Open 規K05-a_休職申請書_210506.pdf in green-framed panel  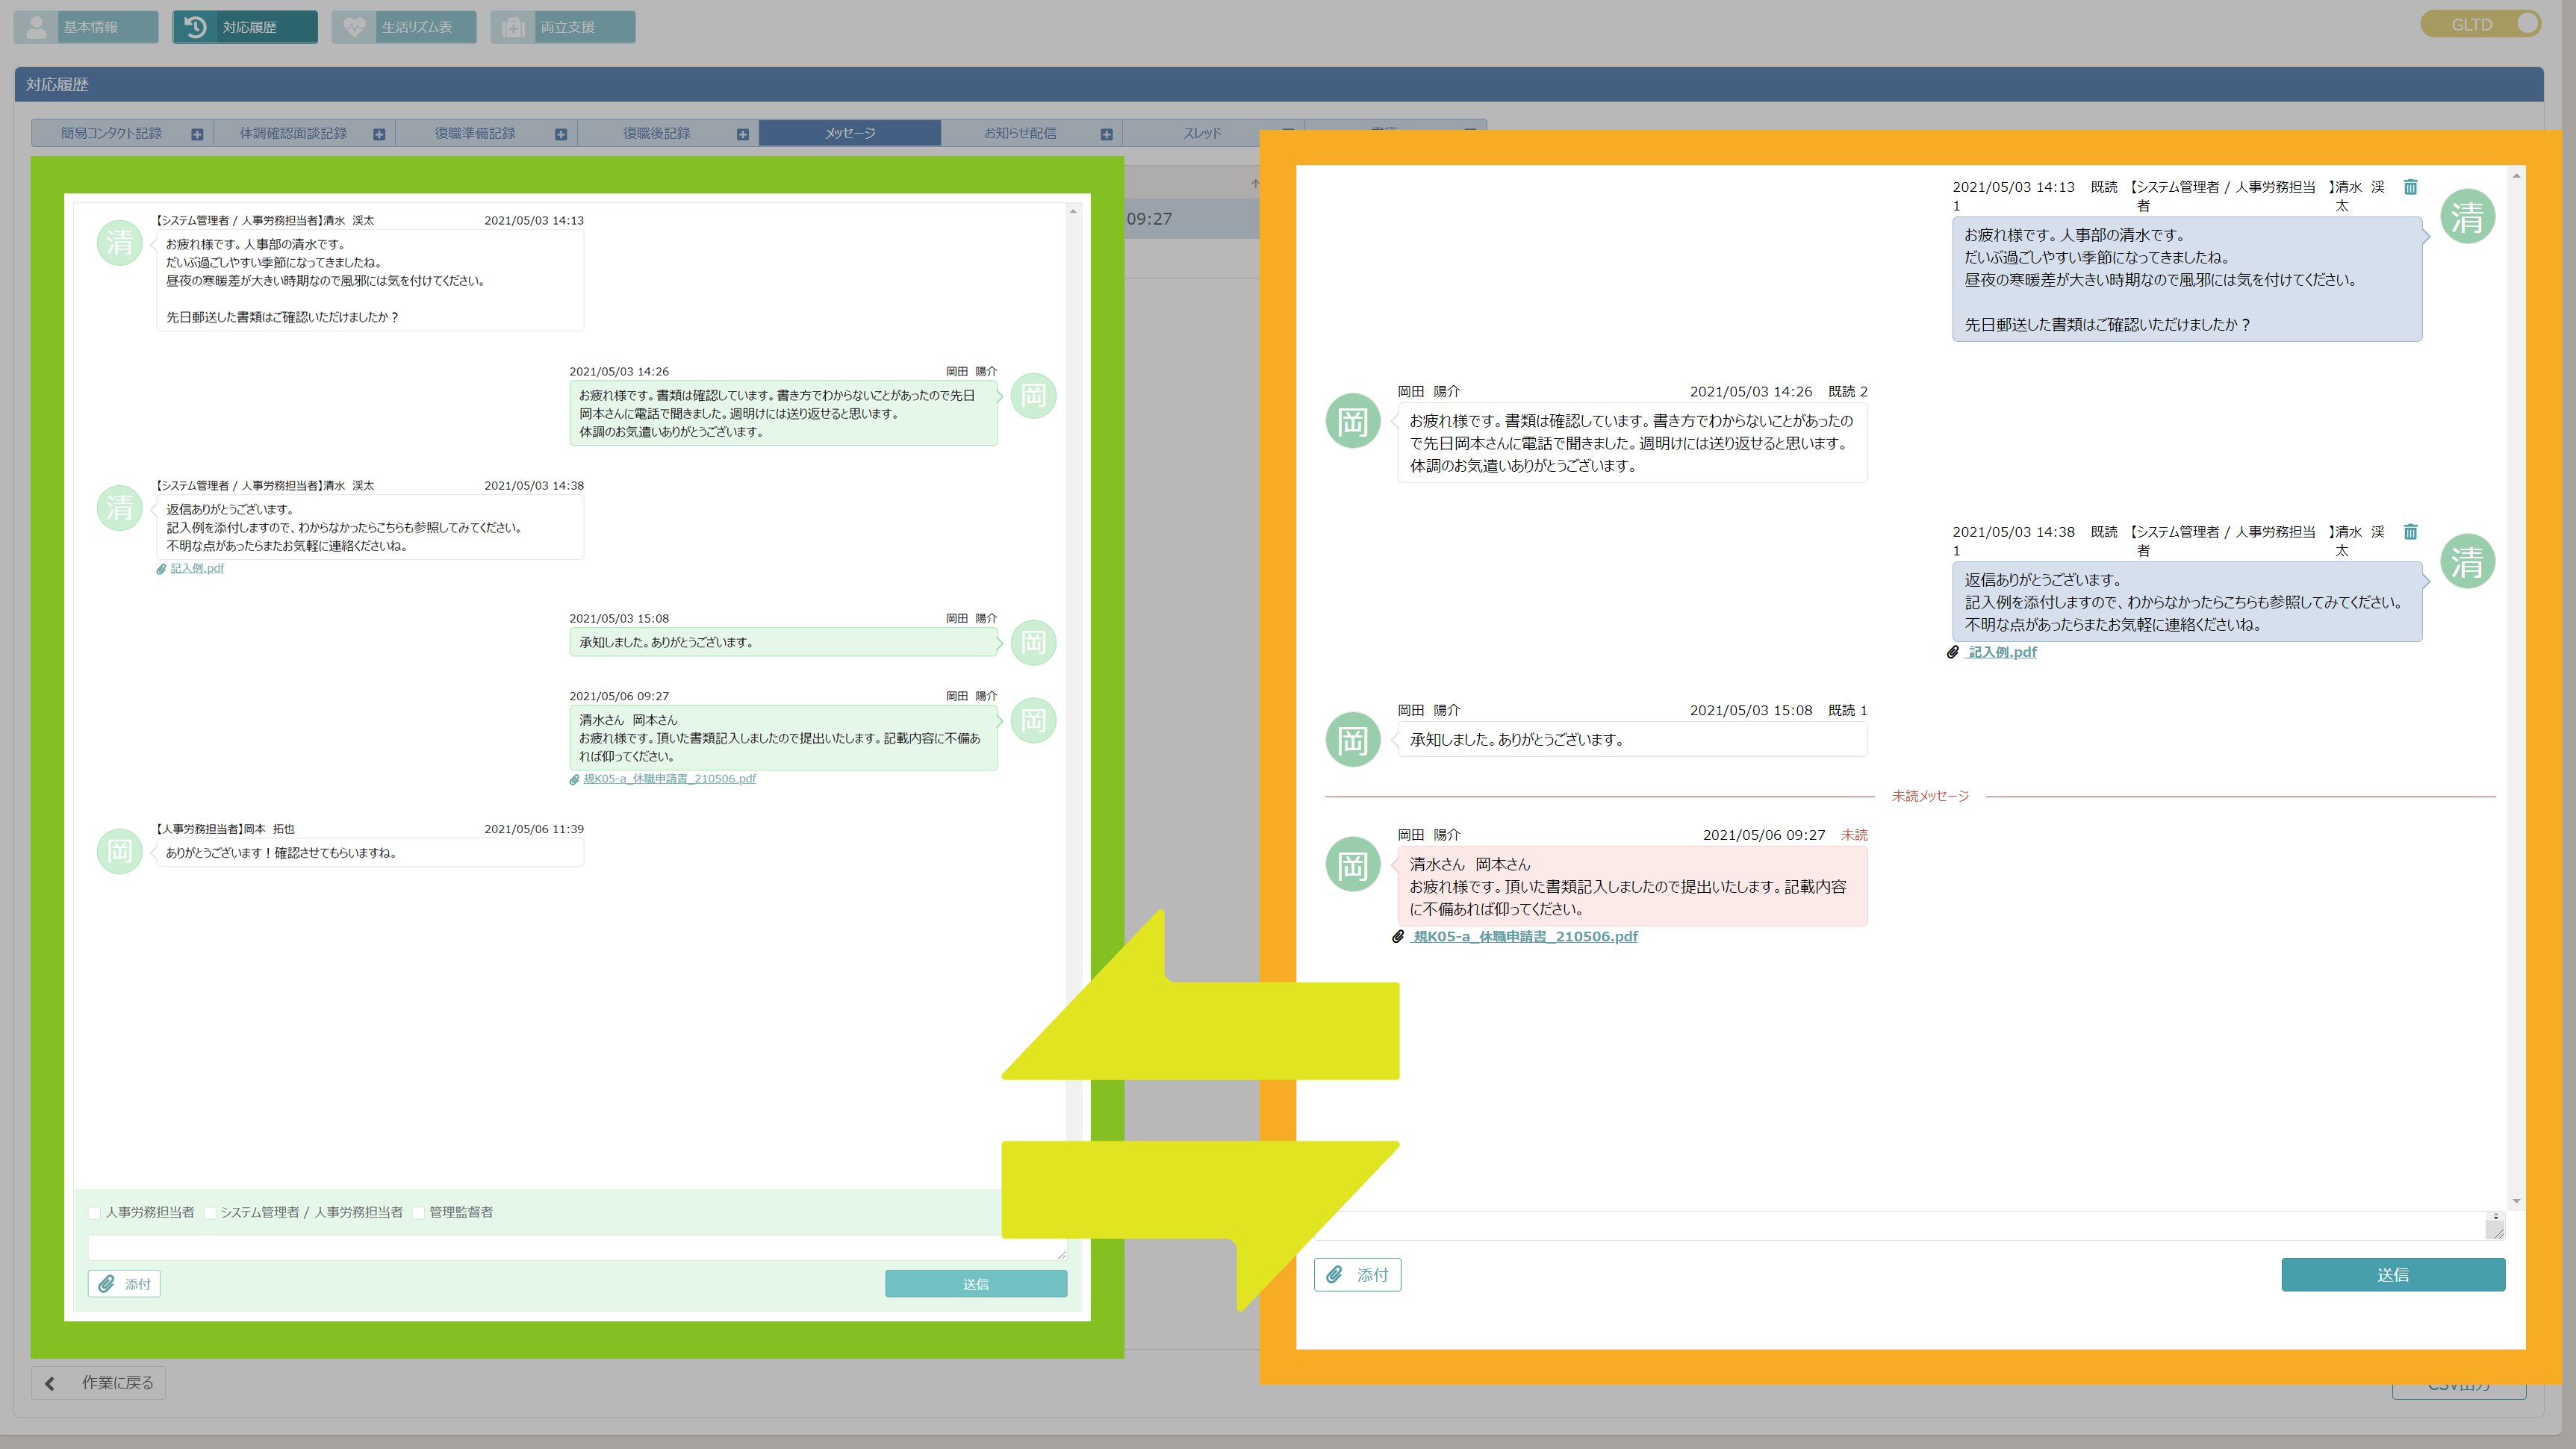click(669, 779)
